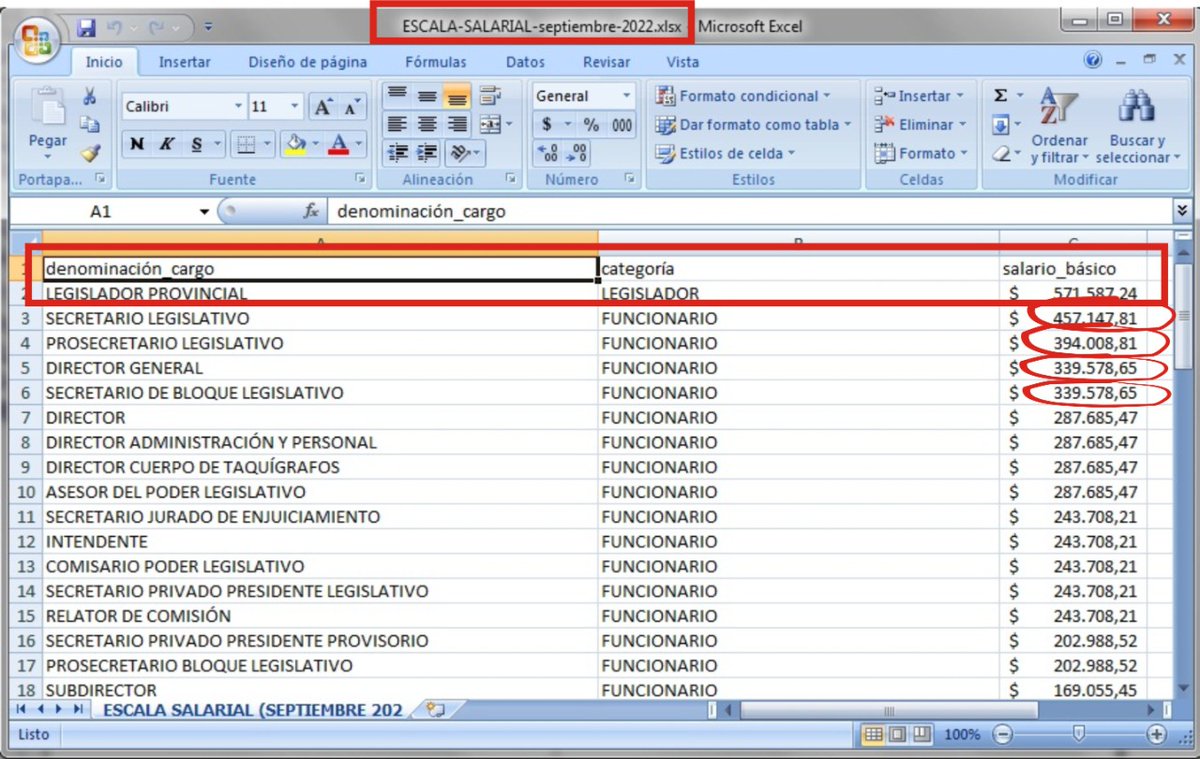This screenshot has height=759, width=1200.
Task: Expand Formato condicional menu
Action: click(743, 97)
